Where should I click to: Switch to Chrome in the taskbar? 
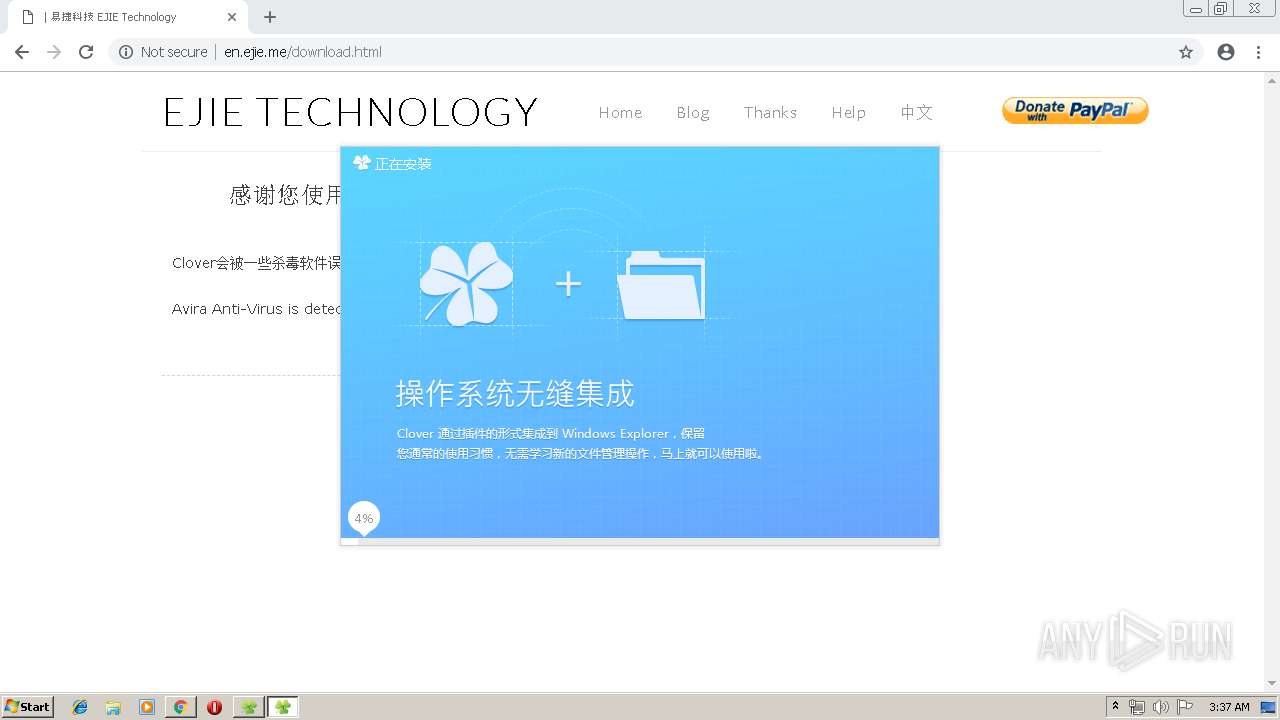(x=180, y=707)
